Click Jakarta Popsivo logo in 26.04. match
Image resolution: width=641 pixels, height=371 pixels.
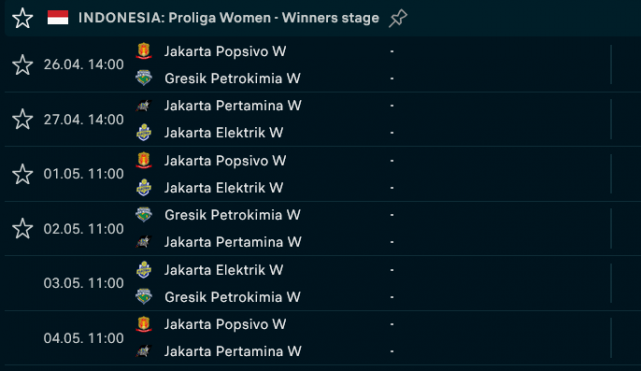coord(144,51)
